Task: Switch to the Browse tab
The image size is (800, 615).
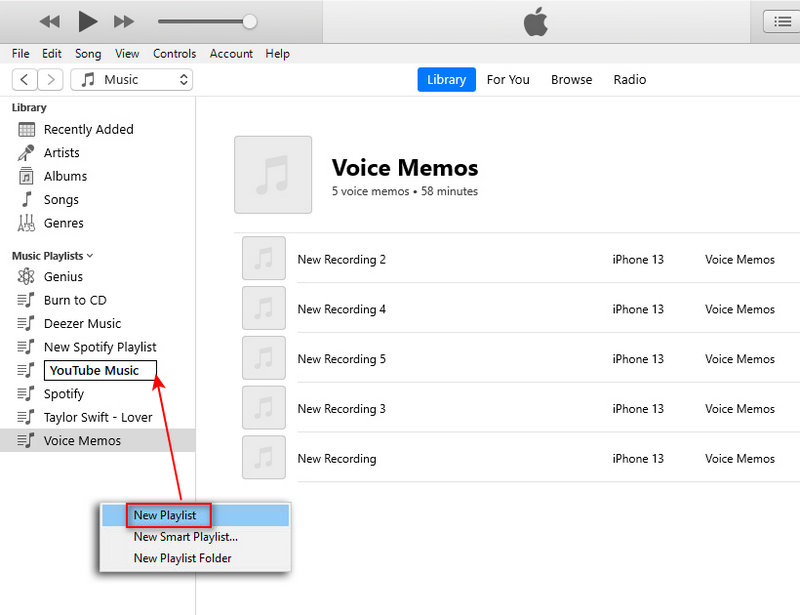Action: pos(571,79)
